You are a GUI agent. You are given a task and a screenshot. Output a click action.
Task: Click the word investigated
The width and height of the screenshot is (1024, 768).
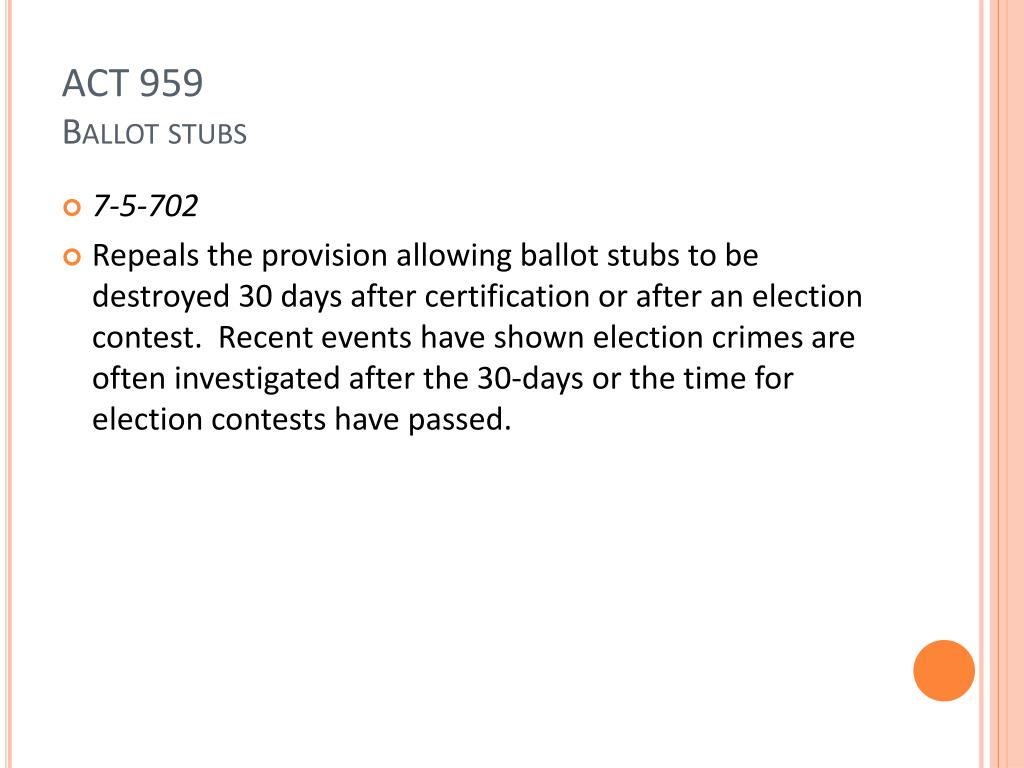pos(257,379)
